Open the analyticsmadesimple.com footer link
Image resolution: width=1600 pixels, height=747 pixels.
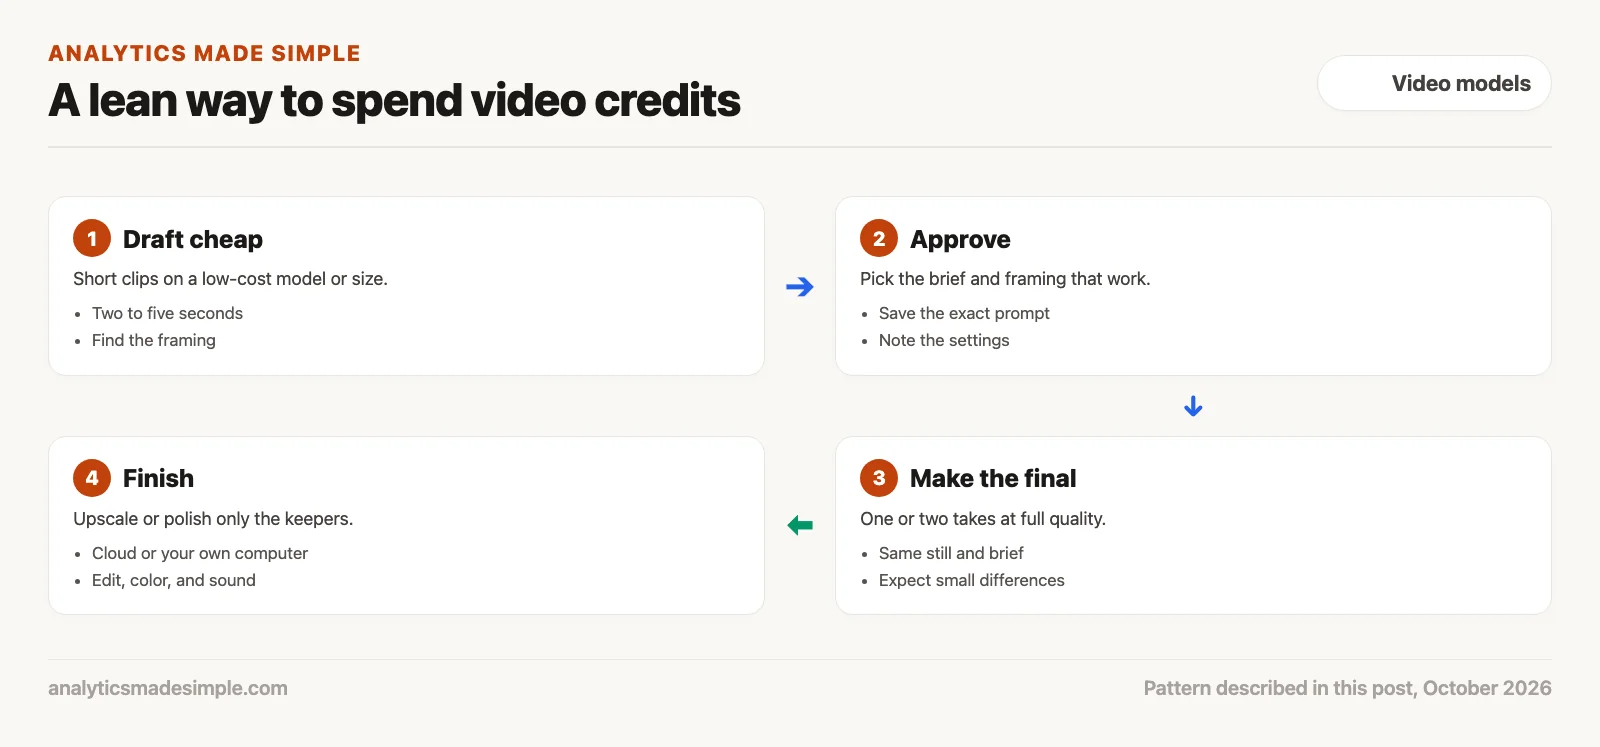pos(168,688)
